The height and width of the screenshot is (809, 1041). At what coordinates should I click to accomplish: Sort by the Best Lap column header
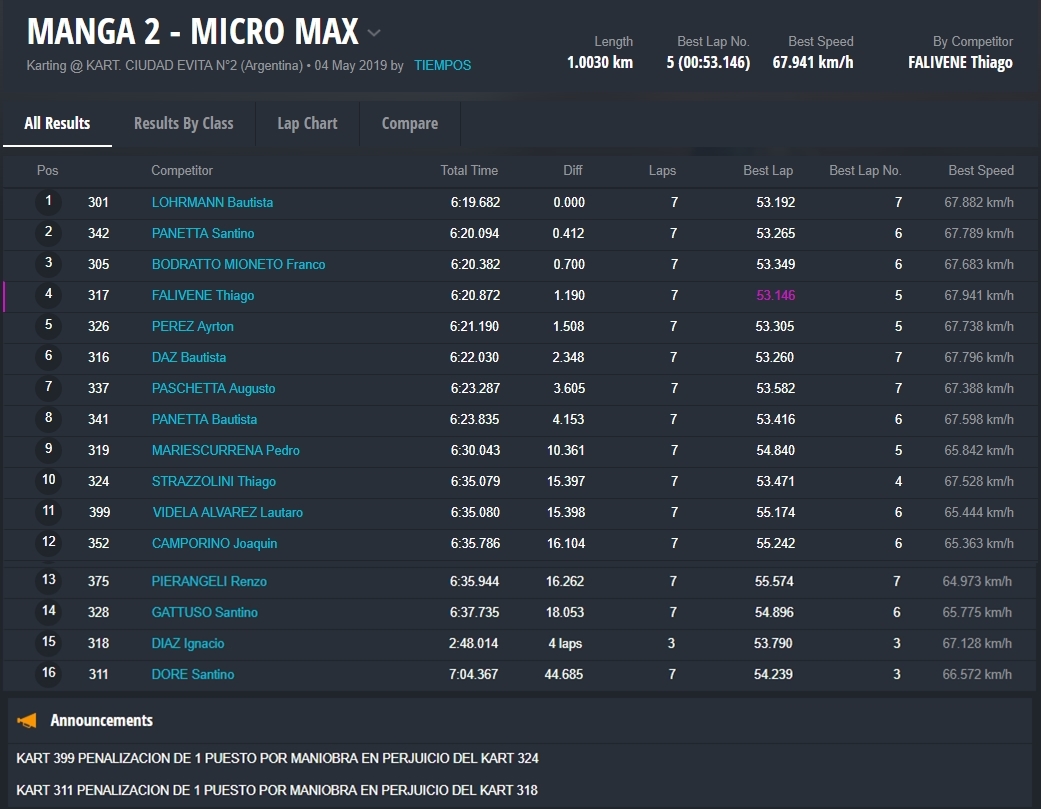point(768,171)
